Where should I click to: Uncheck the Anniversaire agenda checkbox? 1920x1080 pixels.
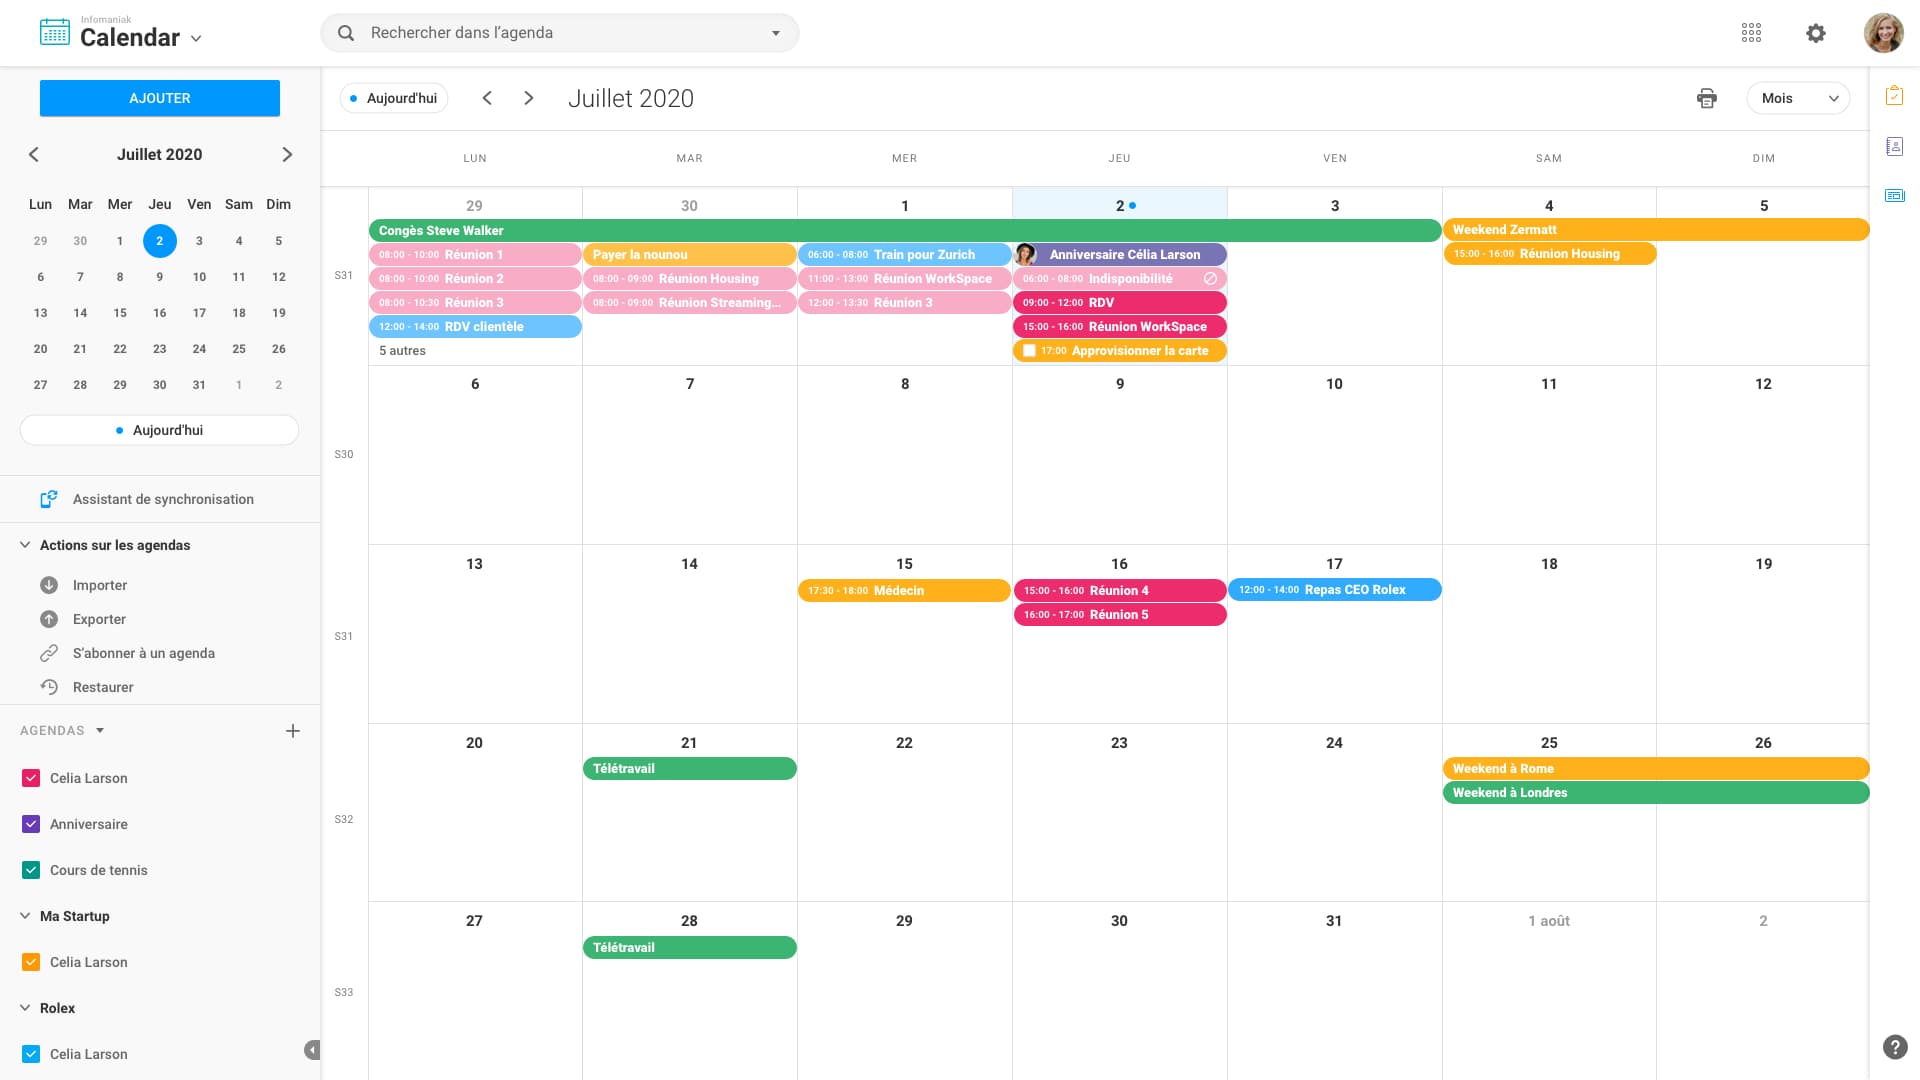point(31,824)
